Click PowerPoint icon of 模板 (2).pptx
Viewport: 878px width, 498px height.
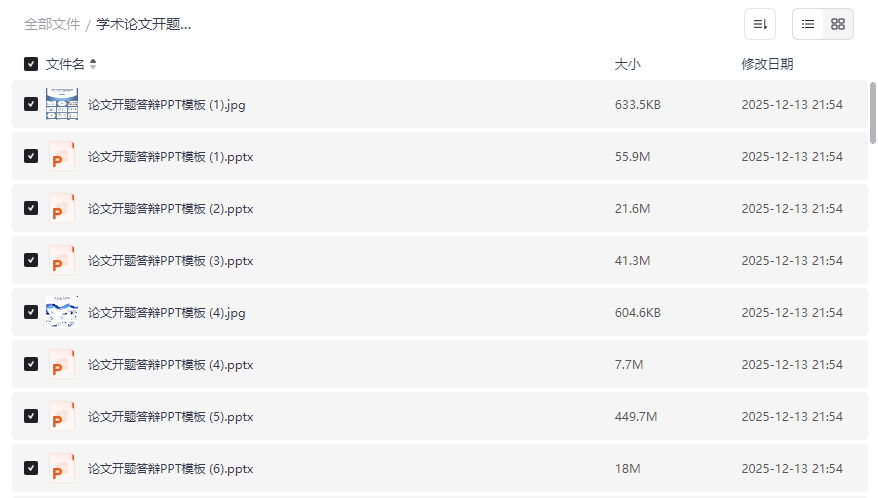pyautogui.click(x=62, y=208)
